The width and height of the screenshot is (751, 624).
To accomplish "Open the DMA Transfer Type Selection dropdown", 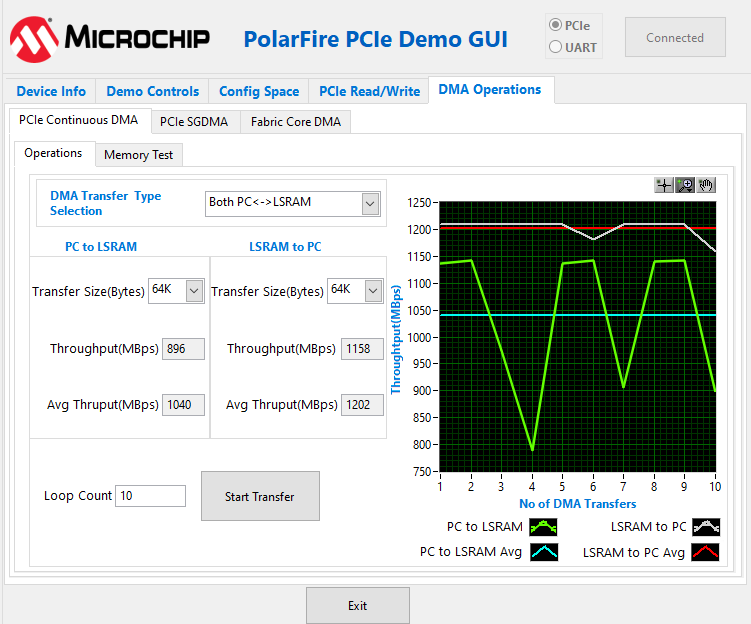I will pos(370,203).
